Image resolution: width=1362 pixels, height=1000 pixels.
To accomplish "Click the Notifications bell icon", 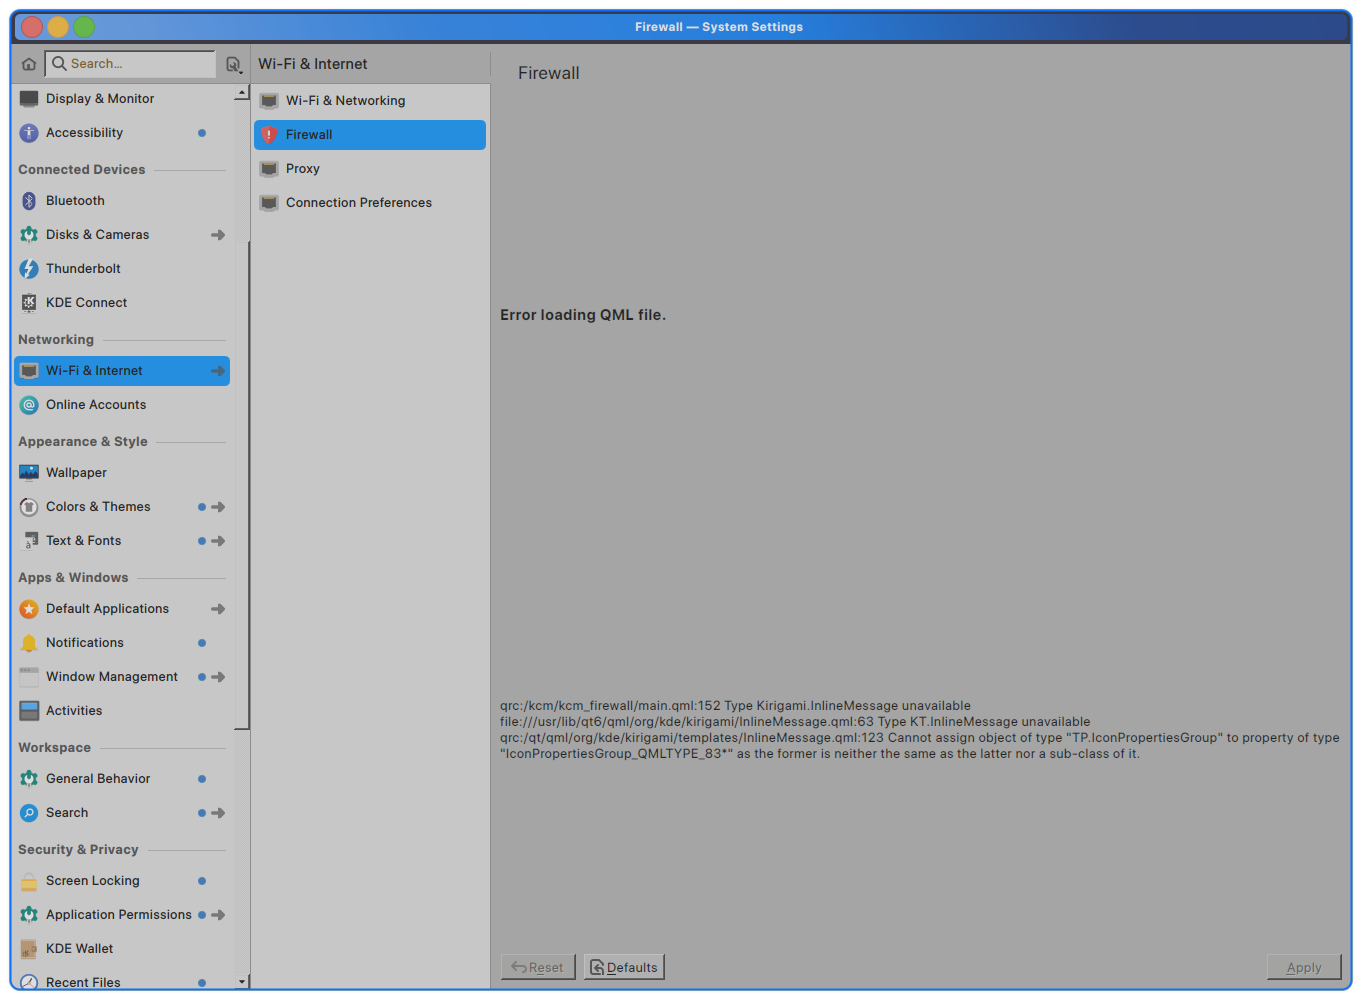I will click(29, 643).
